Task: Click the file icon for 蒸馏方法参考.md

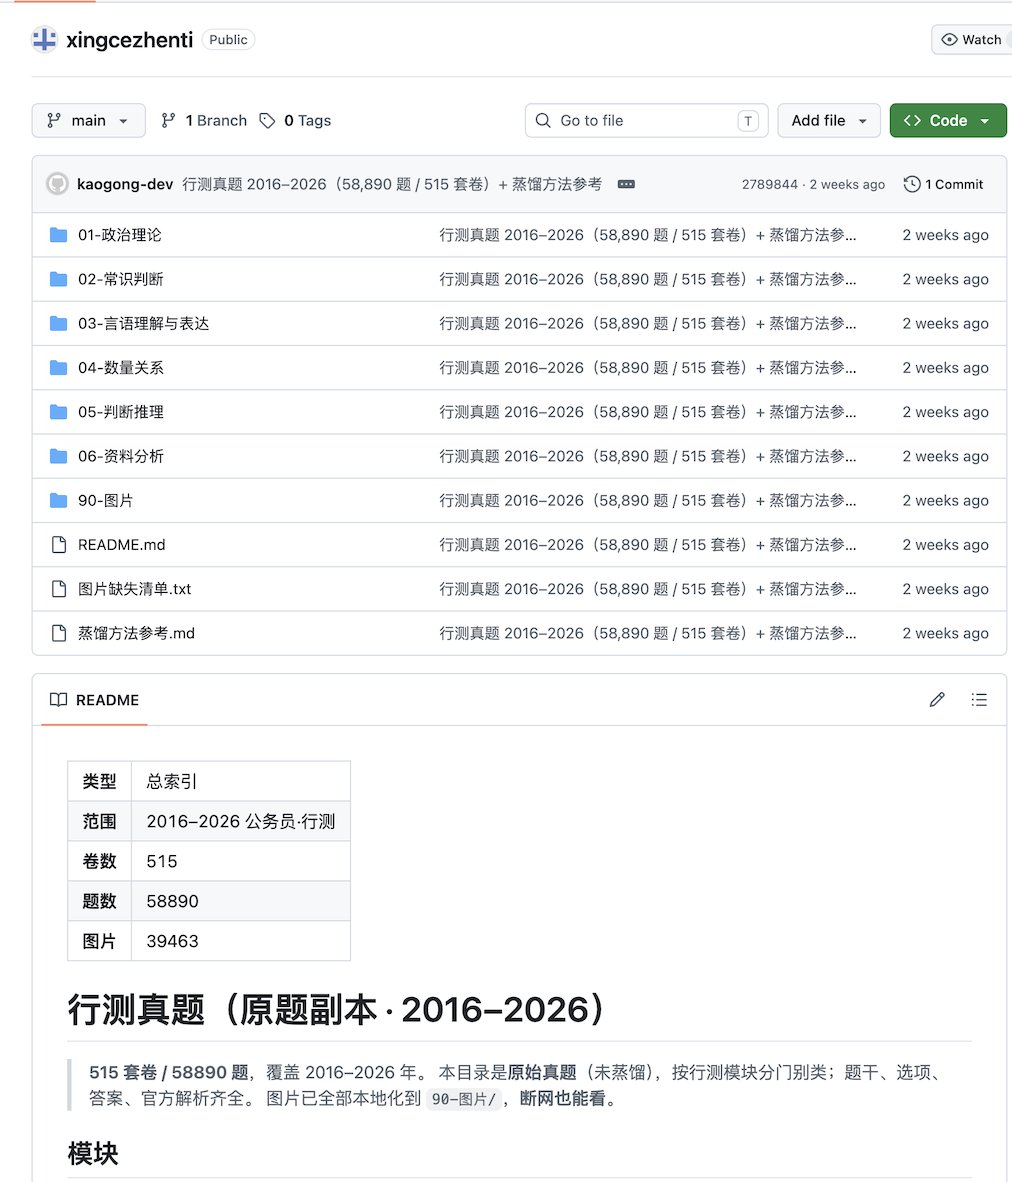Action: click(x=58, y=634)
